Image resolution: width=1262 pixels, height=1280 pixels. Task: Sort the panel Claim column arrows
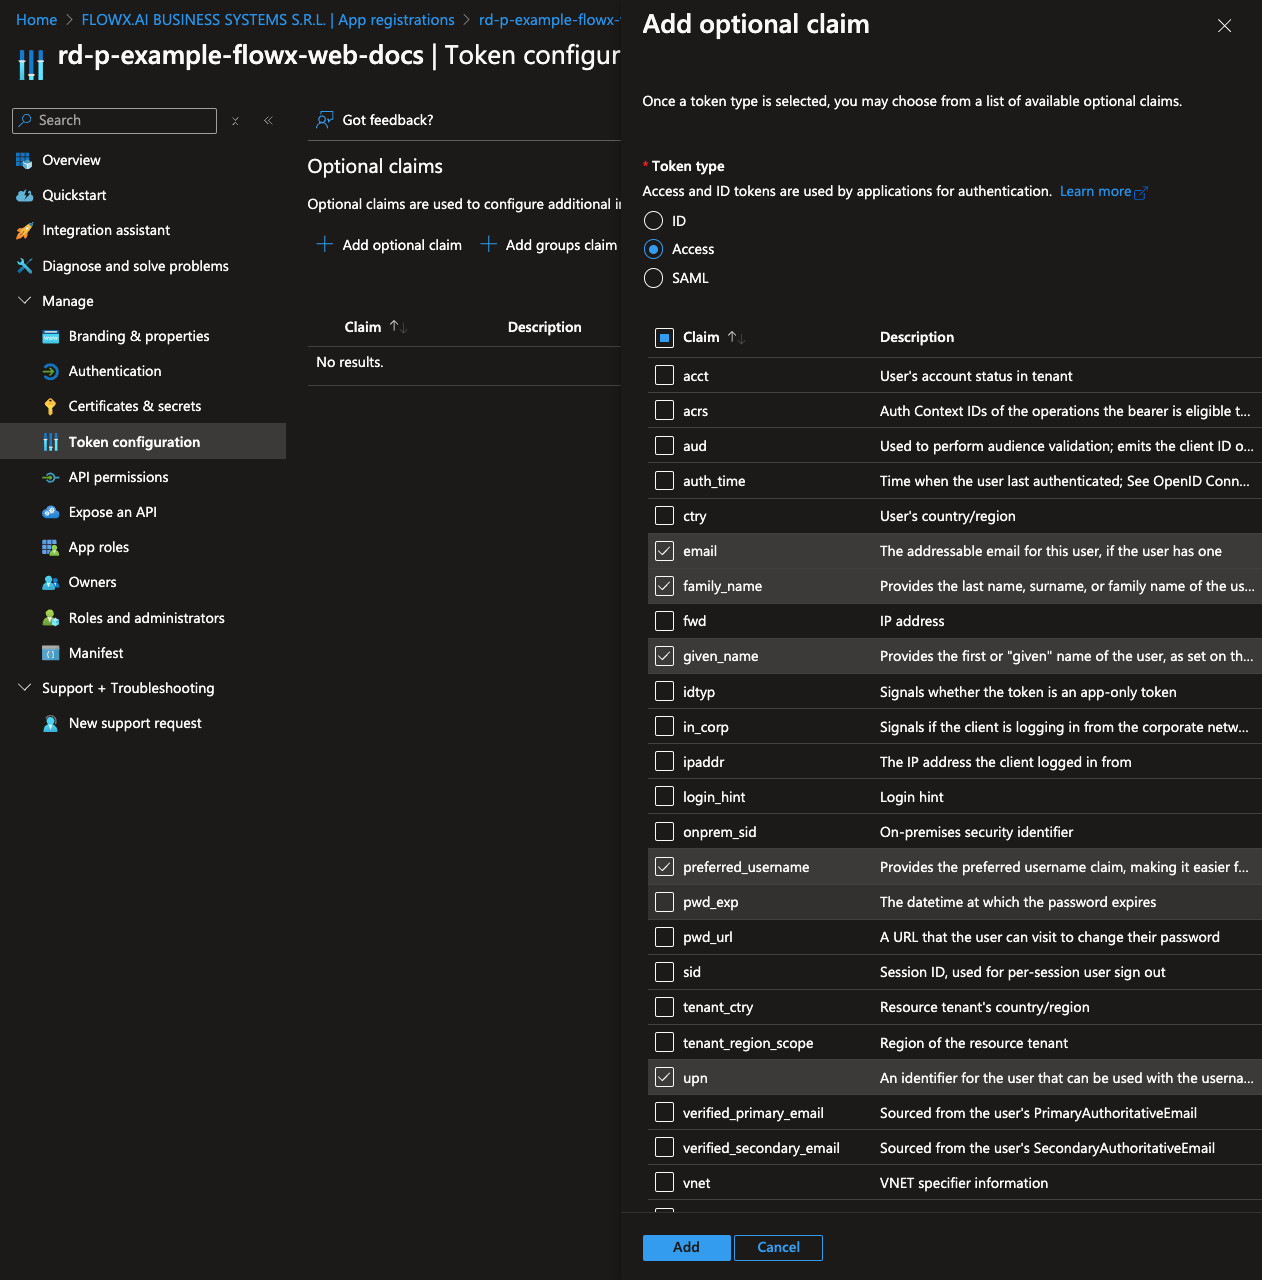tap(736, 338)
